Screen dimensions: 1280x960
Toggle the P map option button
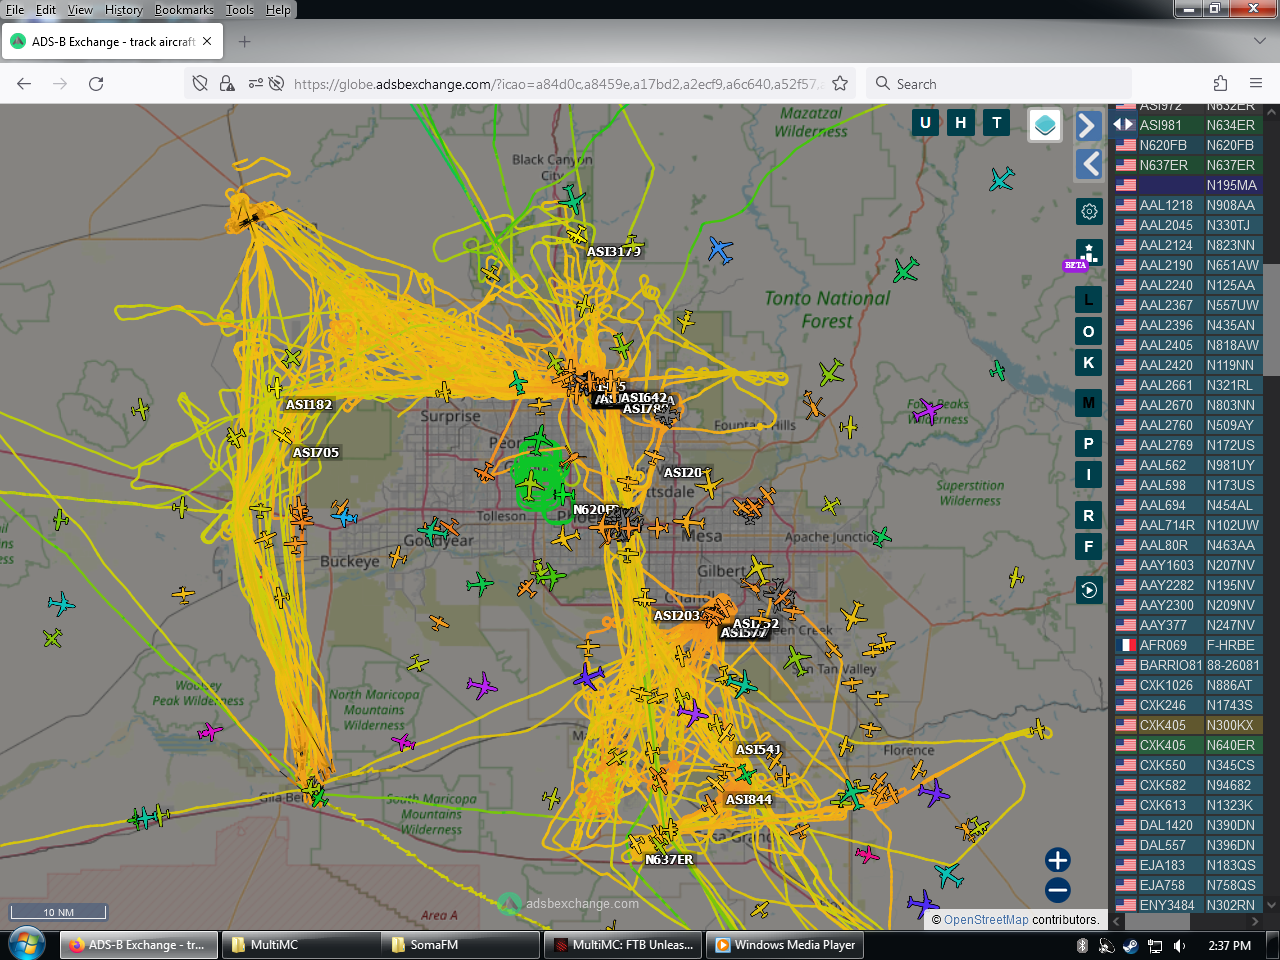click(x=1089, y=443)
